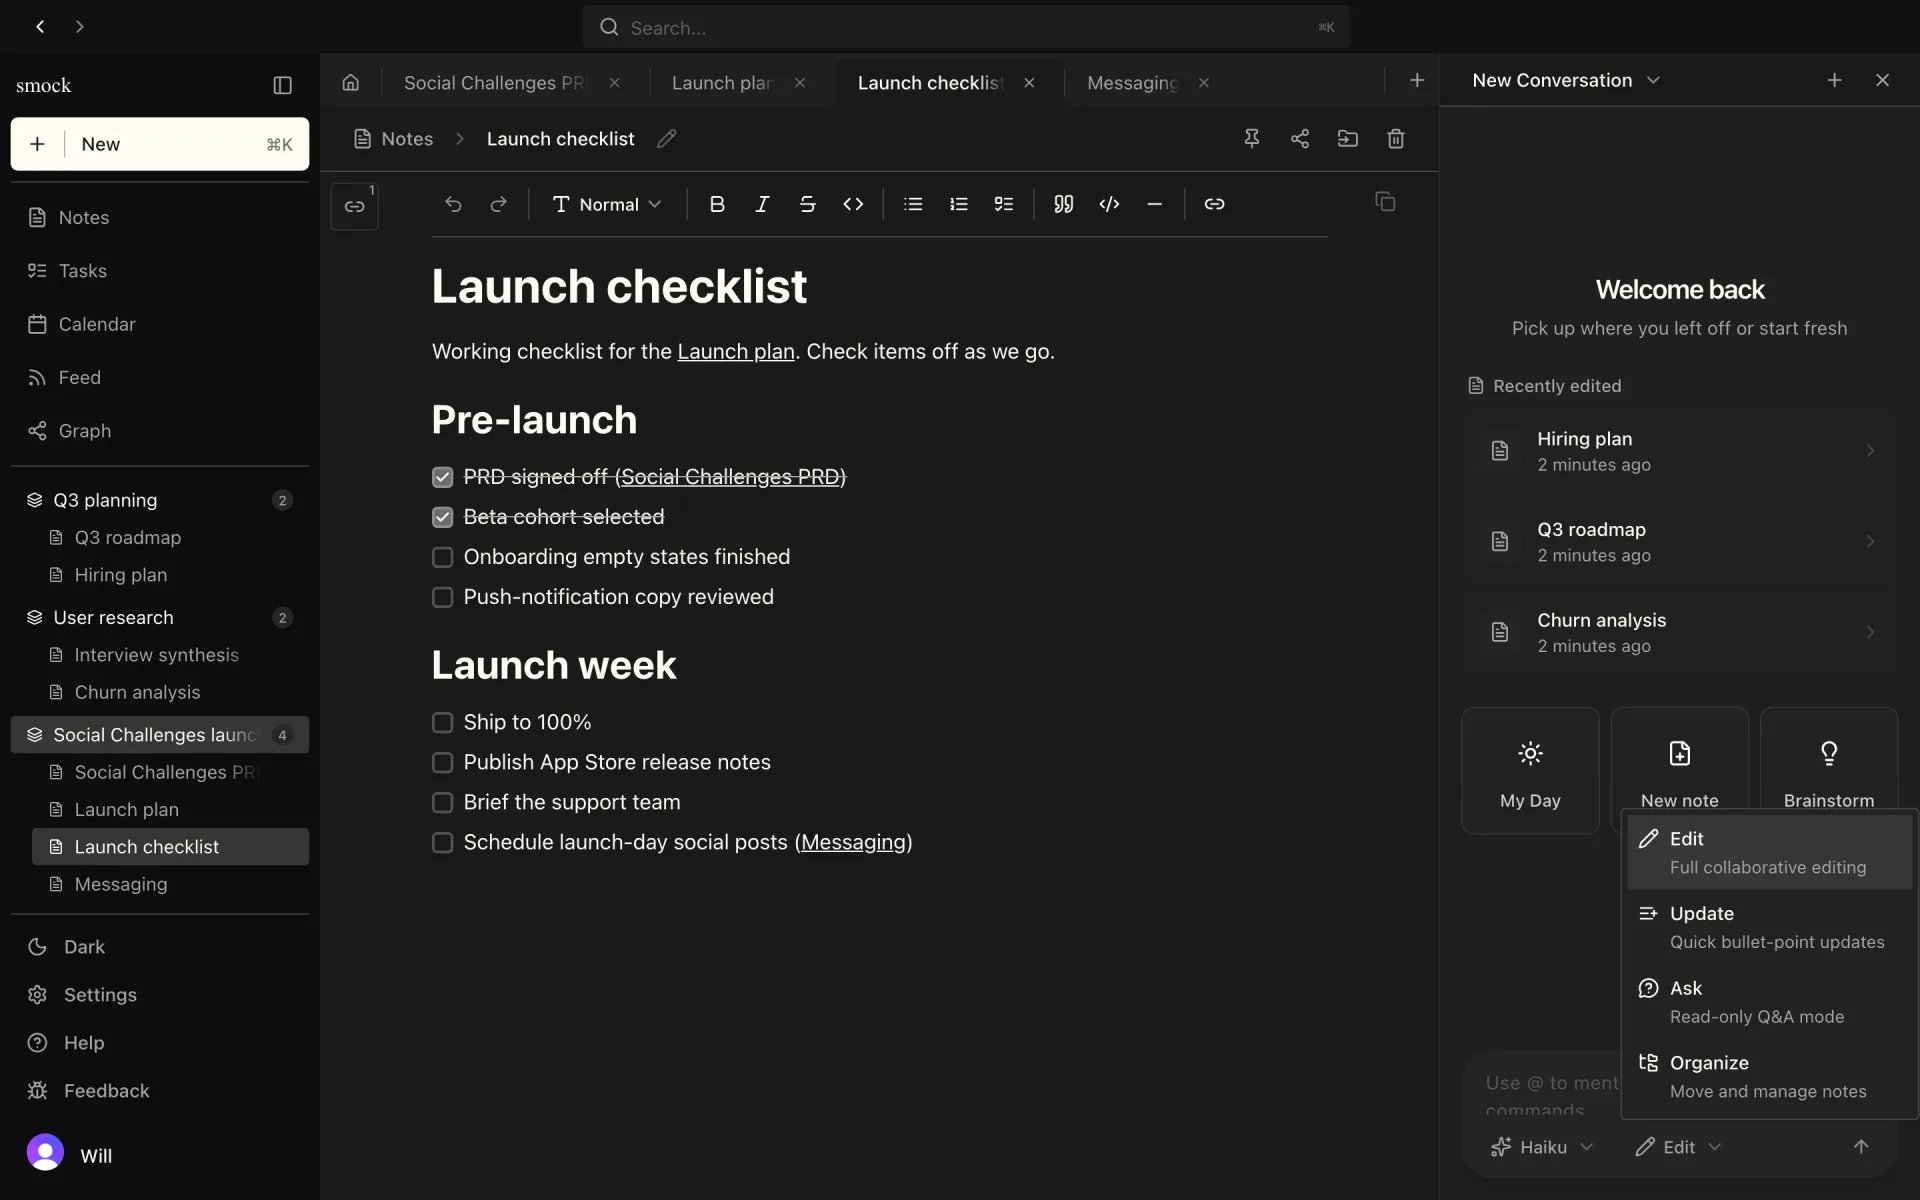Collapse User research folder
This screenshot has height=1200, width=1920.
tap(160, 617)
